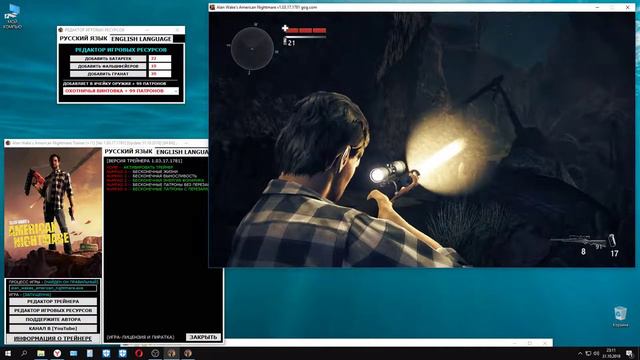640x360 pixels.
Task: Close the resource editor window
Action: (177, 30)
